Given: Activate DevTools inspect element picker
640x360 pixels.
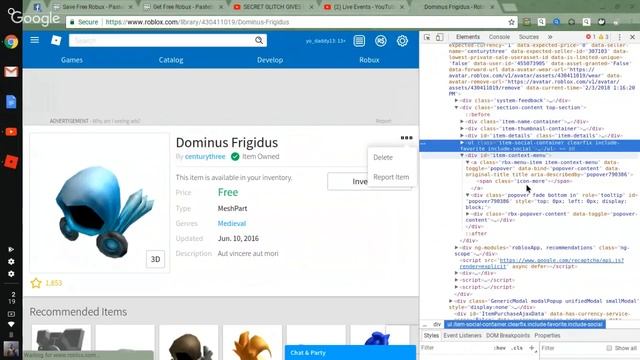Looking at the screenshot, I should 427,37.
